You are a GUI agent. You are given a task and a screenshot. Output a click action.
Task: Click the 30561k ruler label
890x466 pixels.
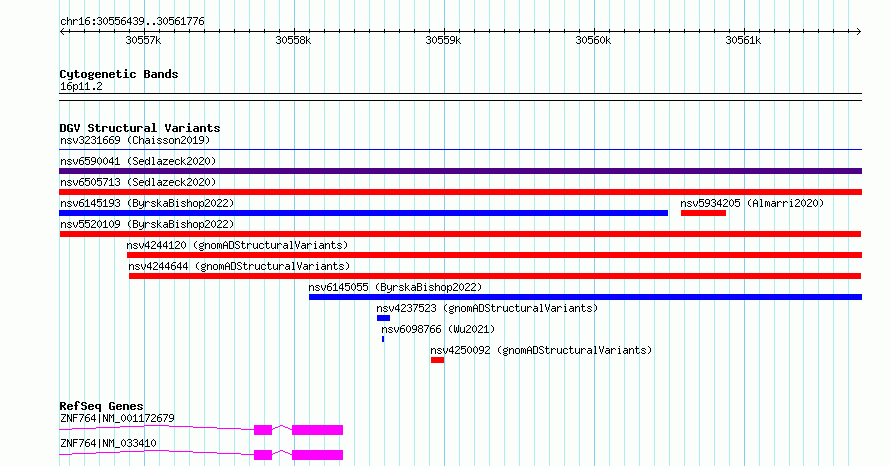(x=743, y=40)
